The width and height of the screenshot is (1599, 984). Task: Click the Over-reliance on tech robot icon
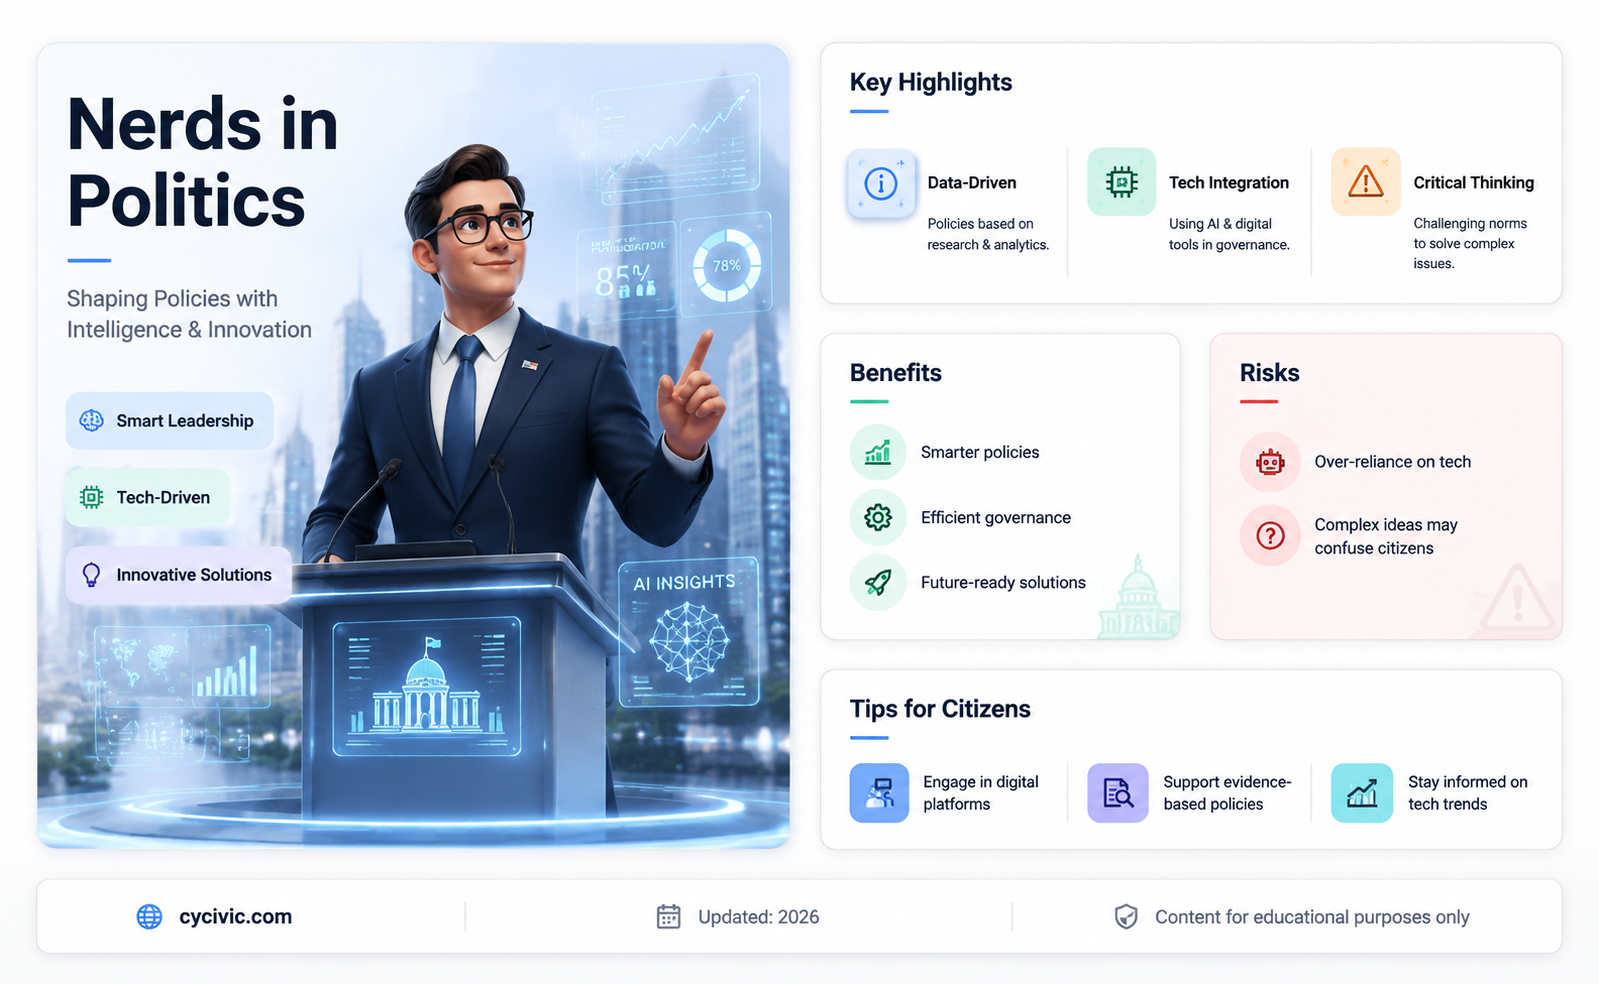coord(1270,462)
